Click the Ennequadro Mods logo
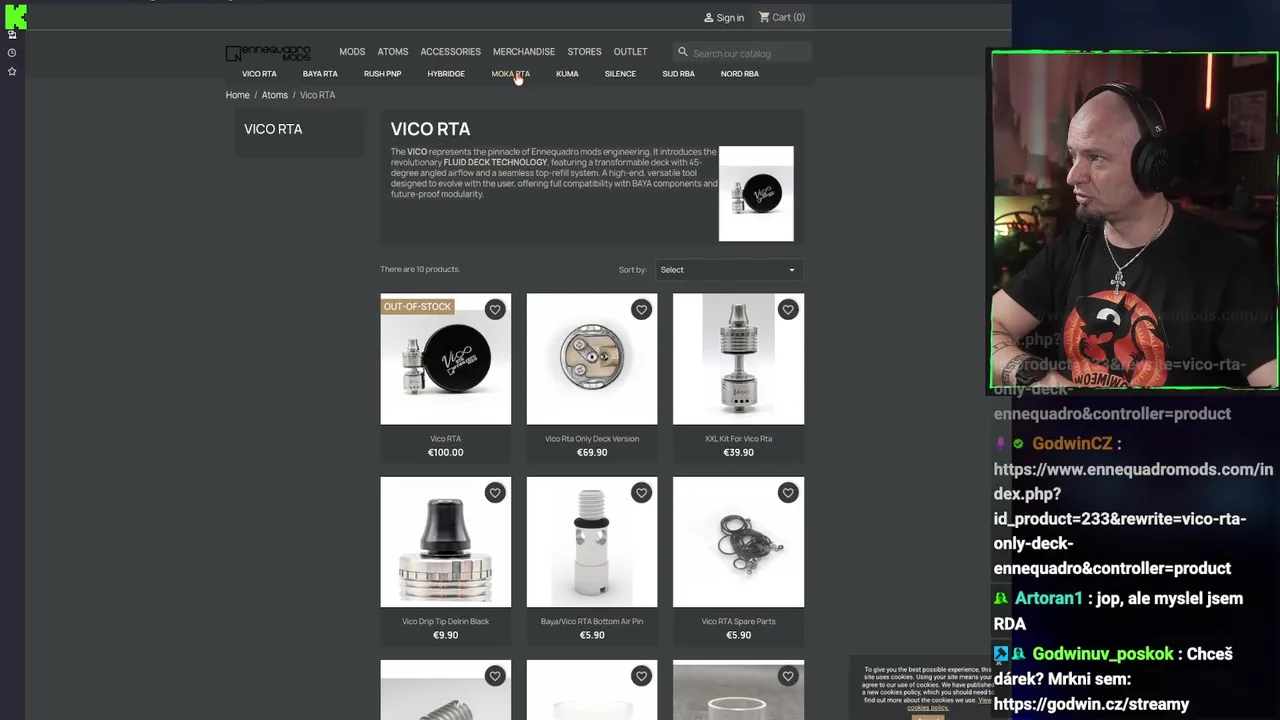Image resolution: width=1280 pixels, height=720 pixels. point(268,53)
